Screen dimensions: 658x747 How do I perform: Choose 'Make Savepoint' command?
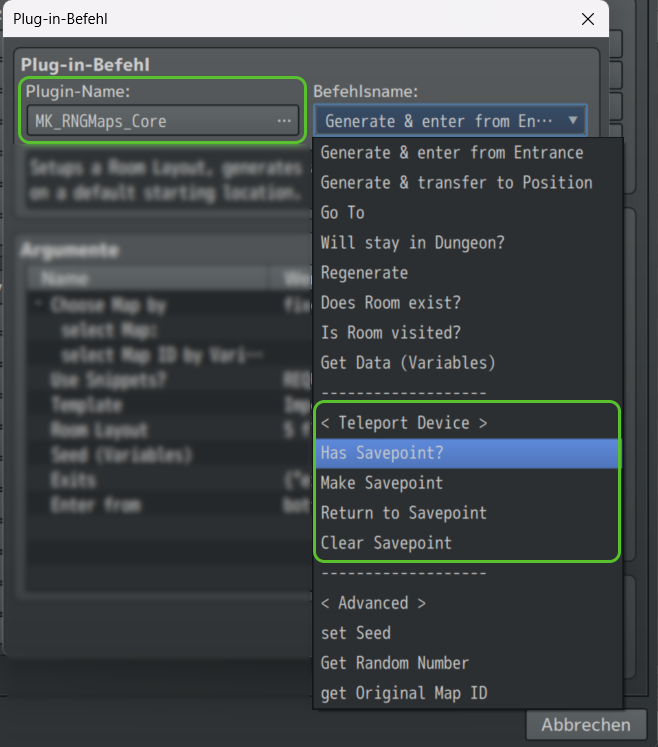click(x=468, y=483)
